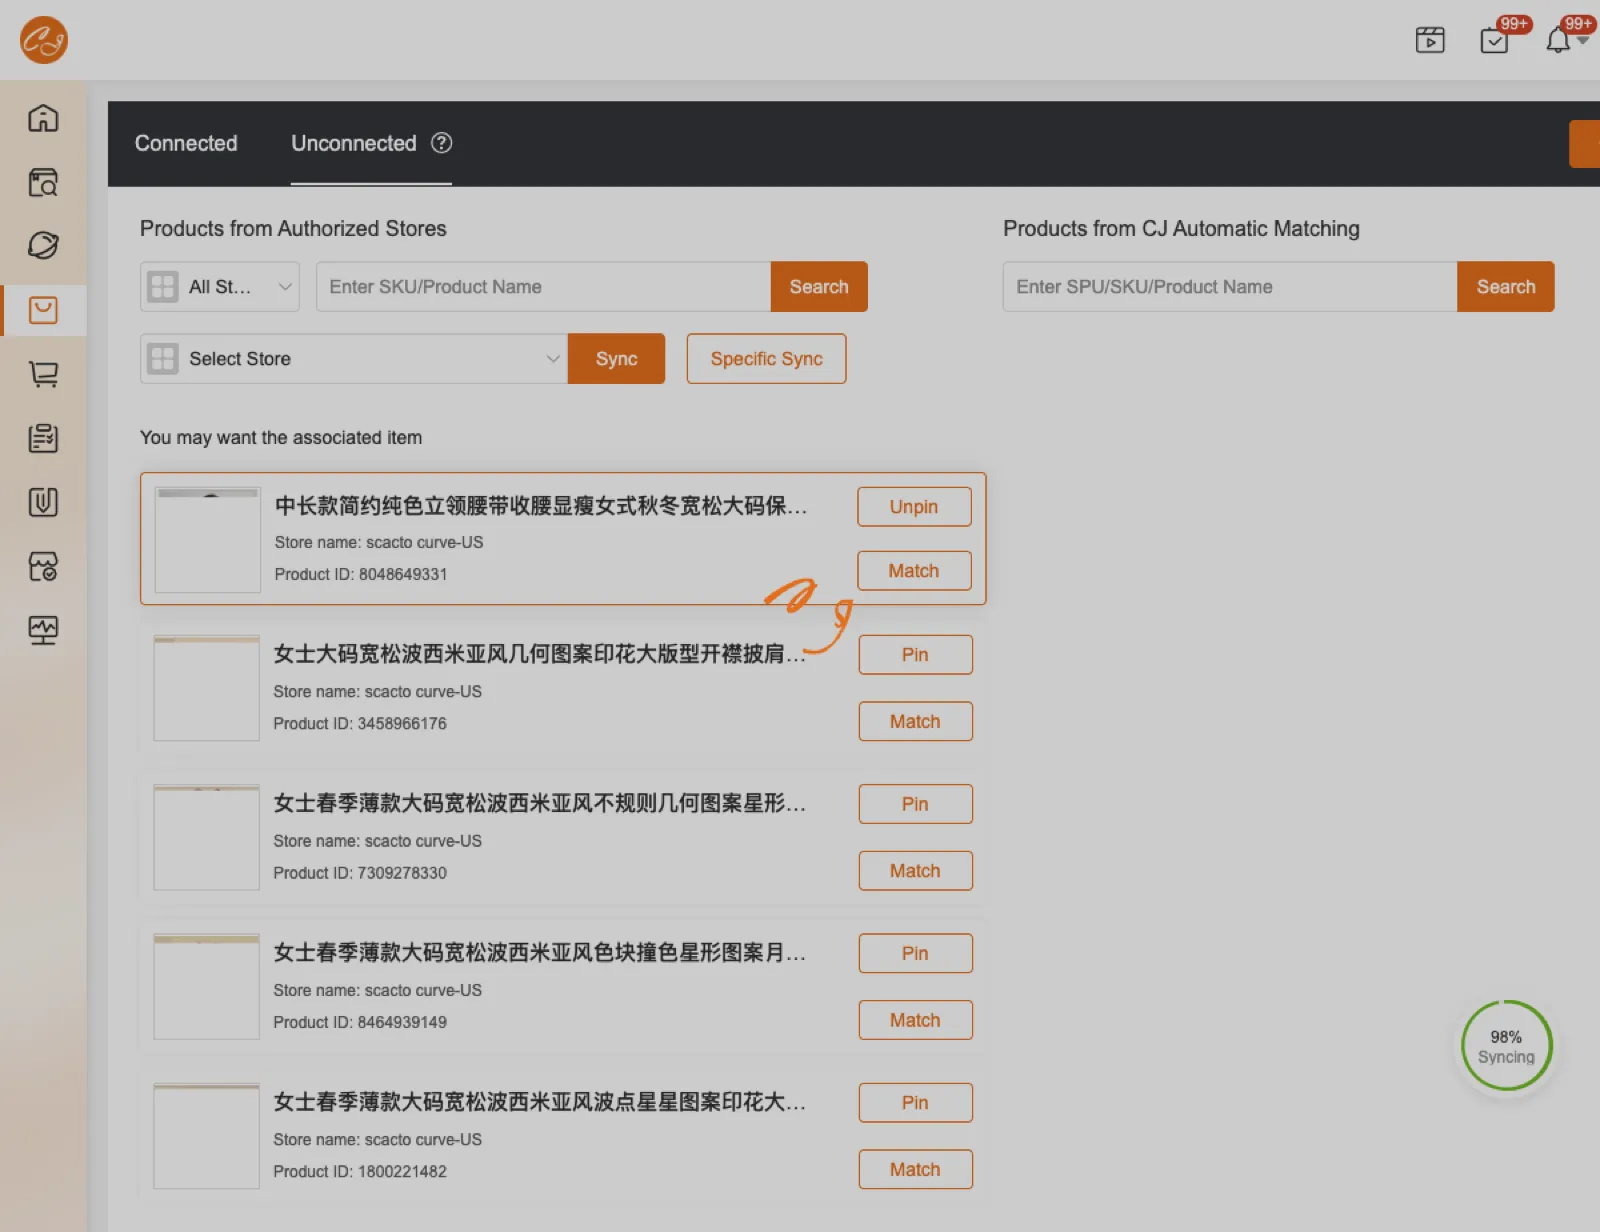
Task: Switch to the Unconnected tab
Action: [x=354, y=143]
